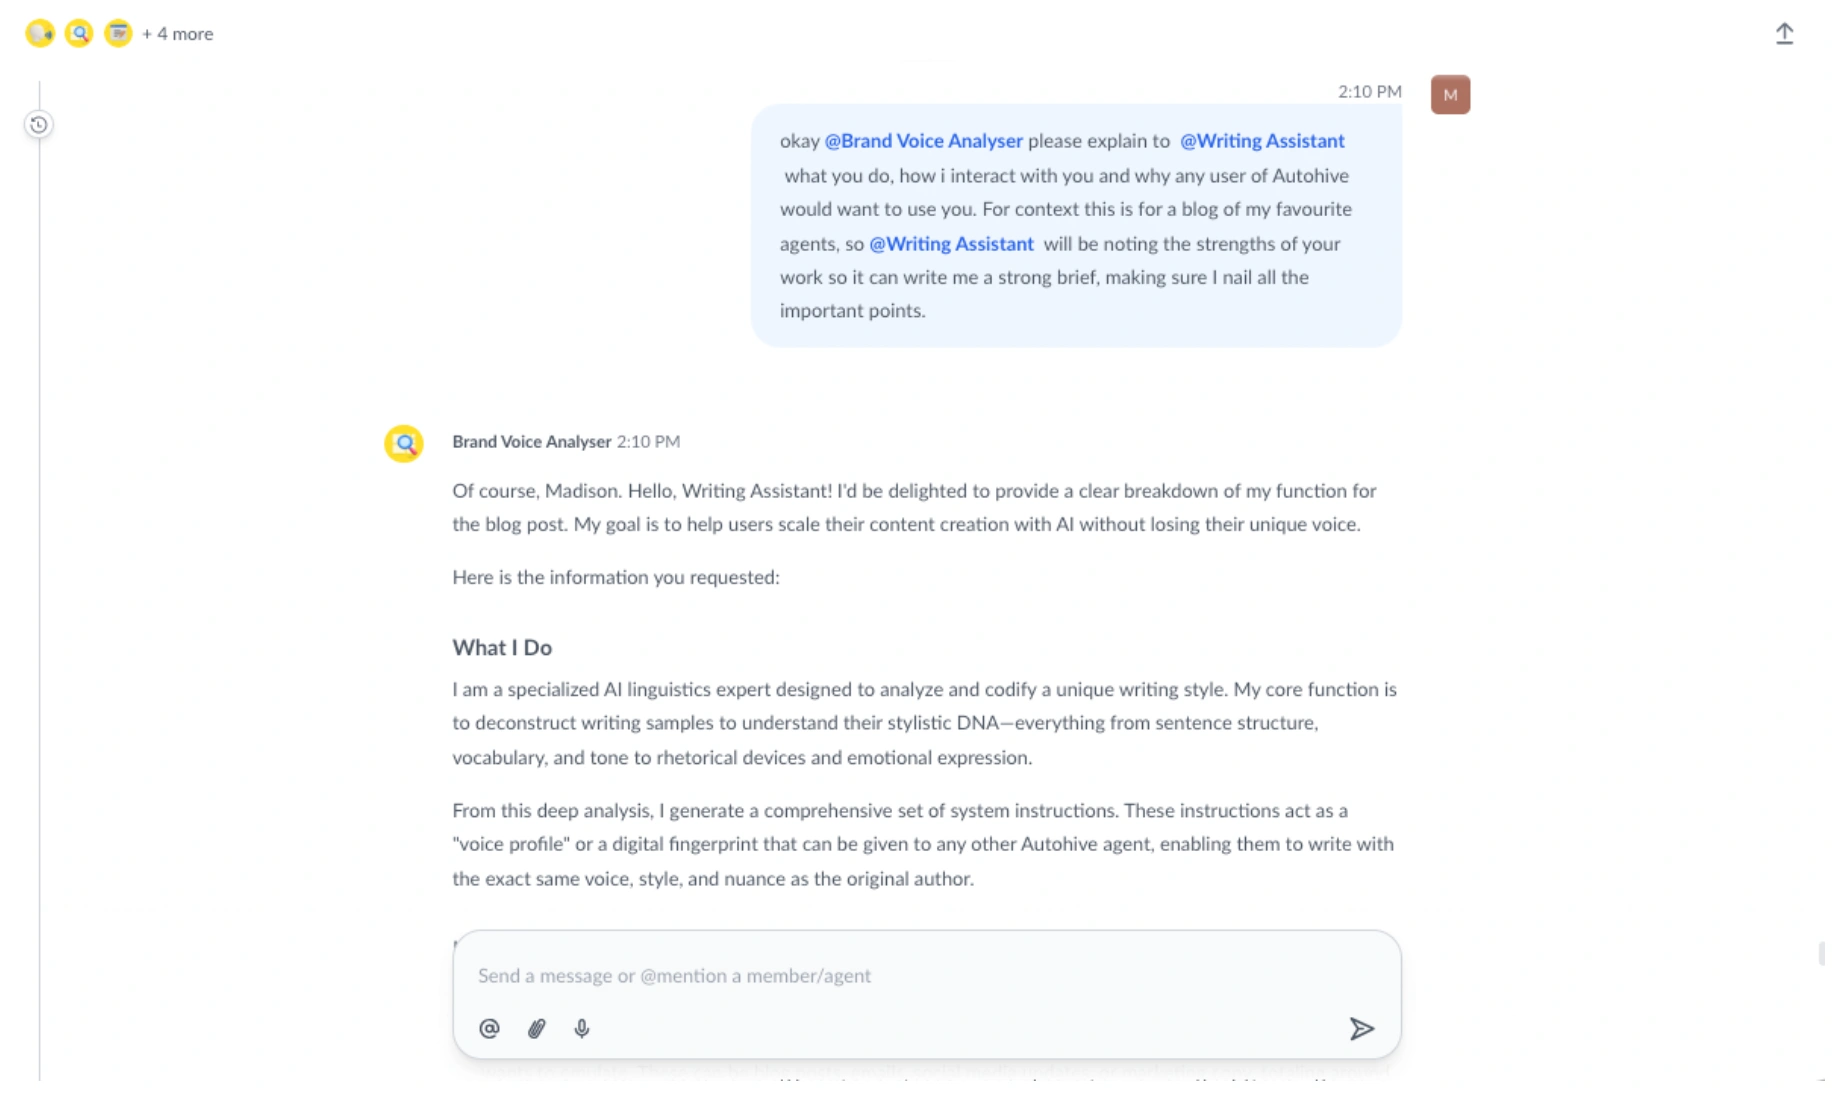The height and width of the screenshot is (1093, 1840).
Task: Select the Writing Assistant document agent icon
Action: coord(118,33)
